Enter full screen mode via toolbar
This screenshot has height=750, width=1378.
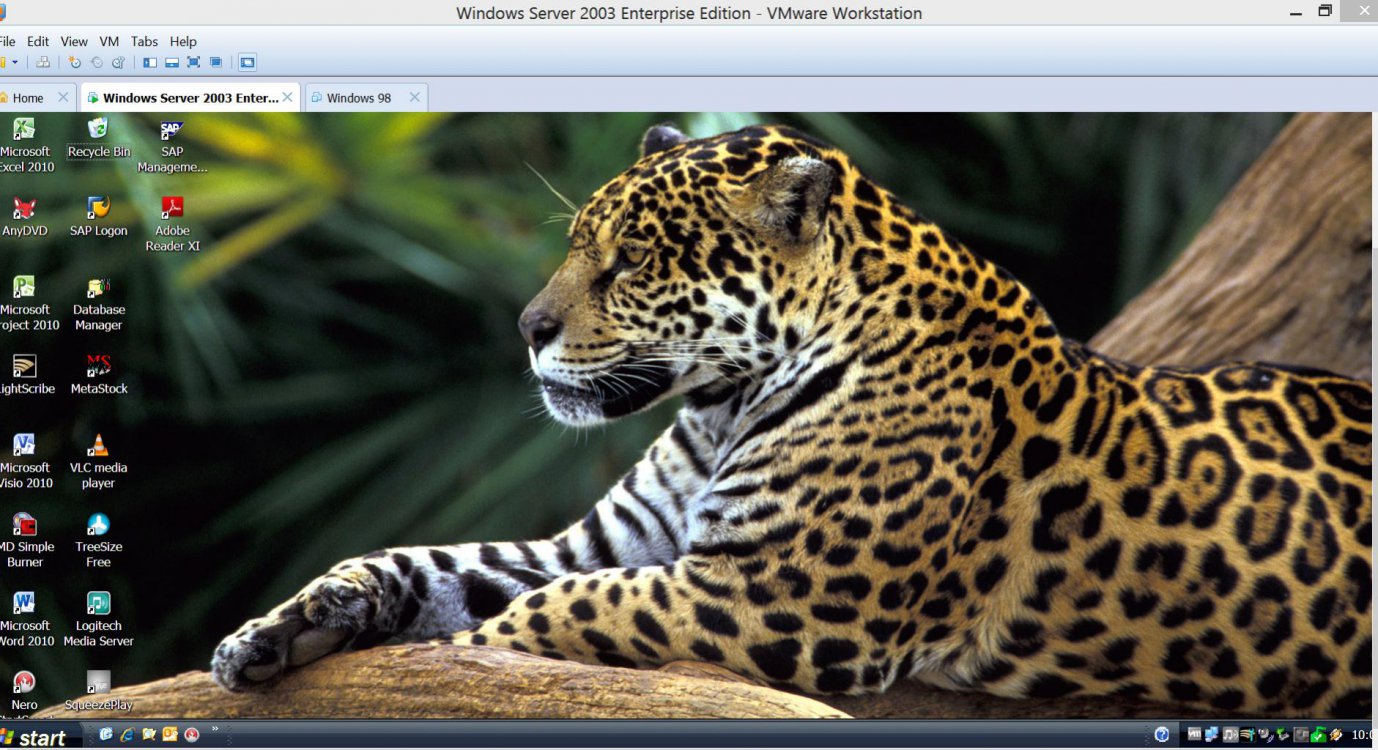pyautogui.click(x=193, y=62)
